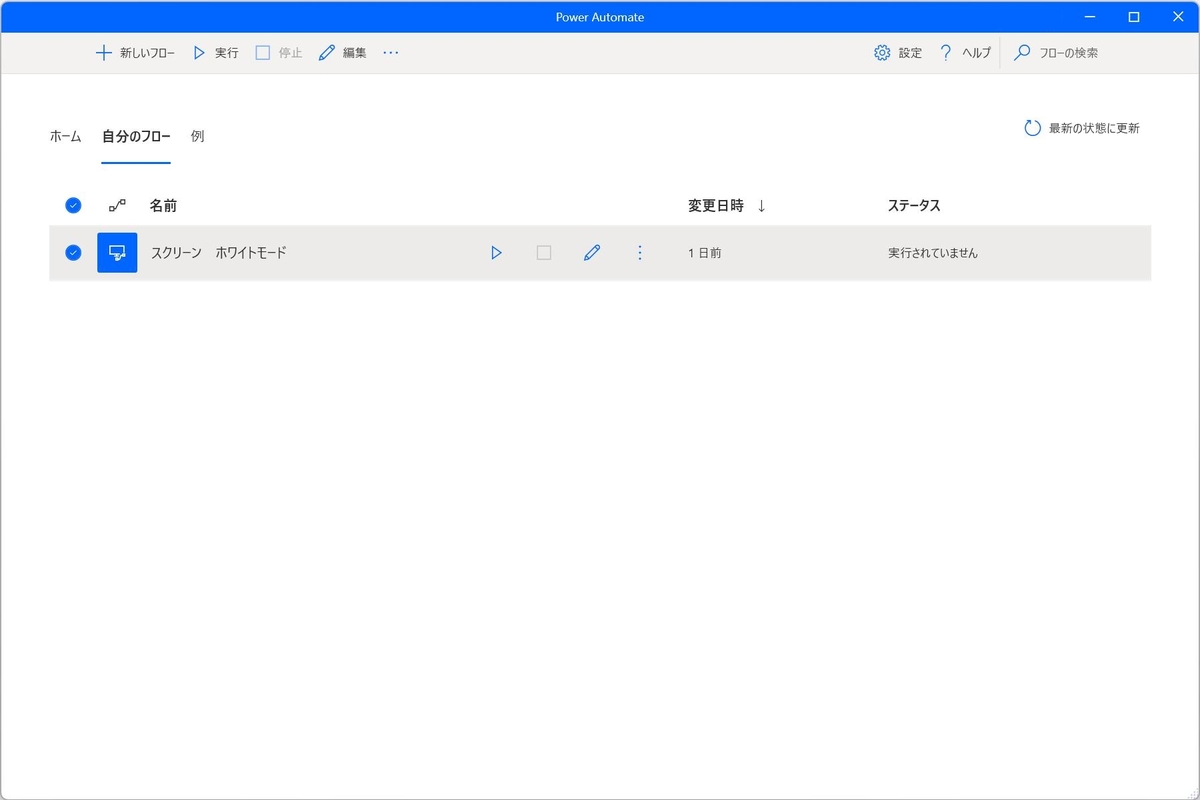Screen dimensions: 1200x800
Task: Click the ステータス column header
Action: (x=914, y=205)
